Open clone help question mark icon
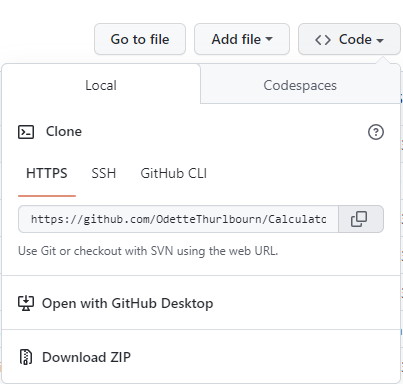The width and height of the screenshot is (403, 384). pos(376,132)
